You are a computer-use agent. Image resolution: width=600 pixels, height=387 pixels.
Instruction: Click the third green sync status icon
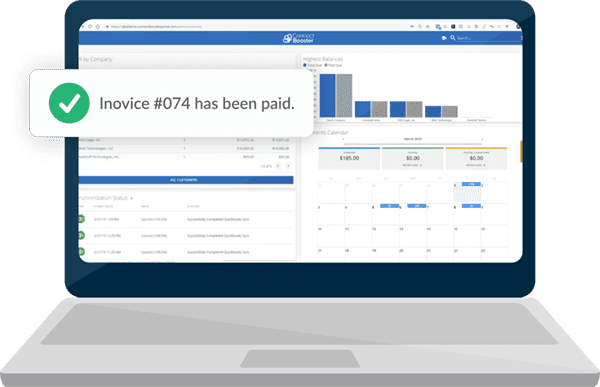(x=81, y=251)
